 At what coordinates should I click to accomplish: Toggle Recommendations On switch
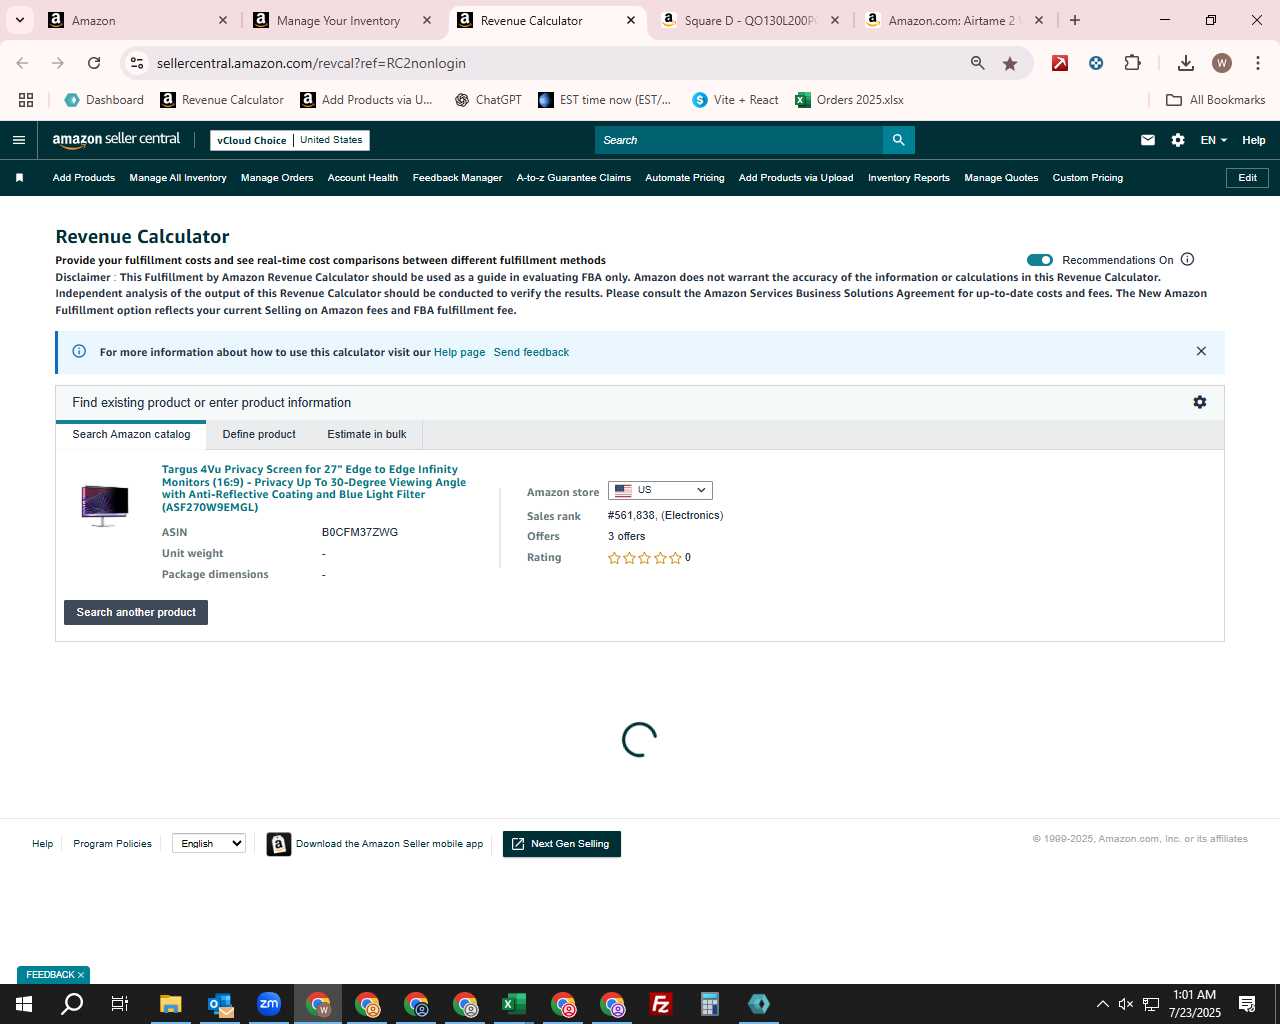[x=1040, y=260]
